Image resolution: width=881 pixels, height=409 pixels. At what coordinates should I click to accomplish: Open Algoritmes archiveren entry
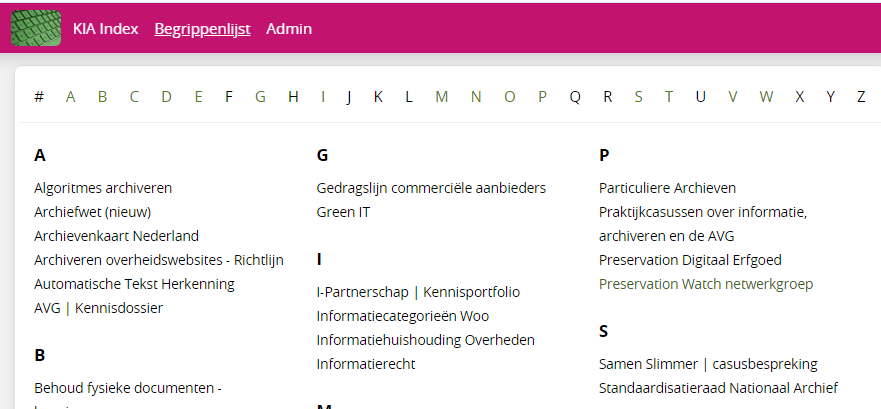pos(103,188)
